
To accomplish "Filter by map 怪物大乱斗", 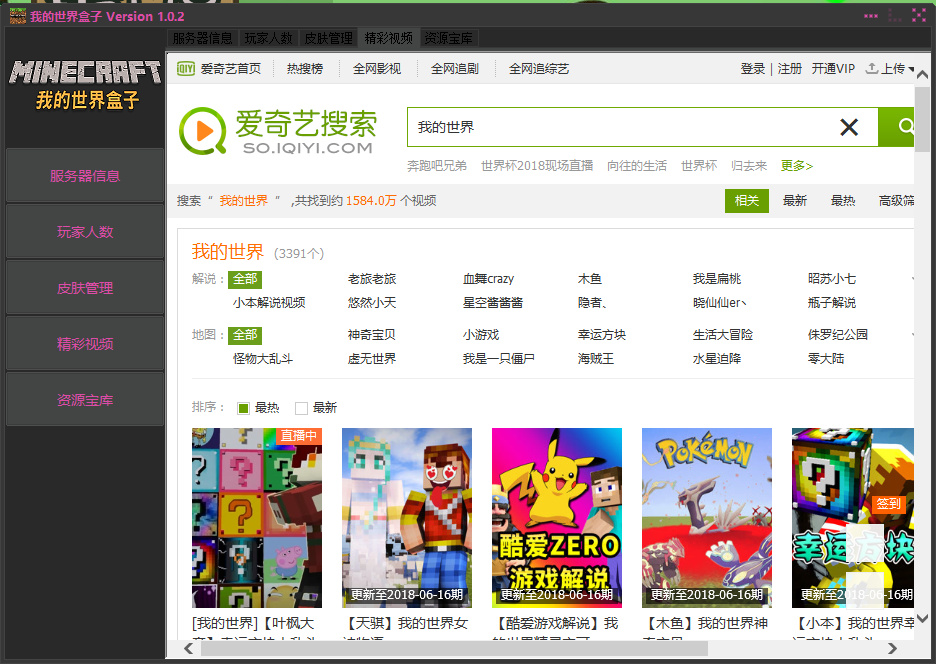I will tap(263, 359).
